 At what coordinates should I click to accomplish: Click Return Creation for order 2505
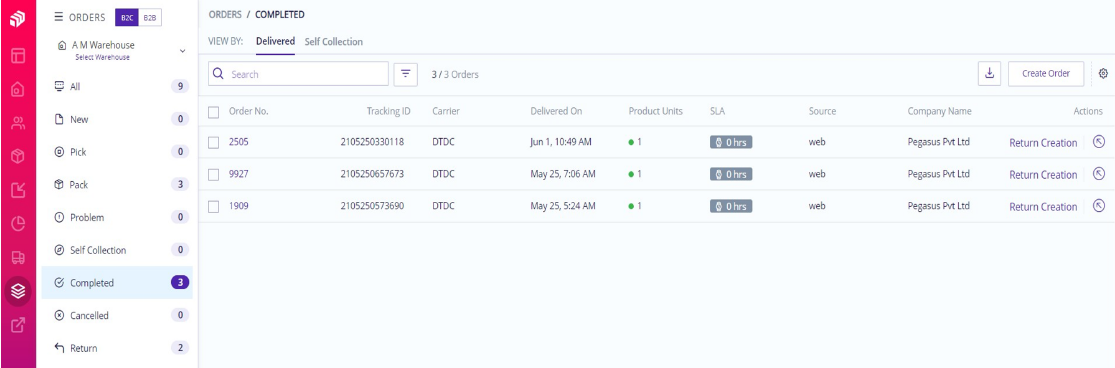1043,143
